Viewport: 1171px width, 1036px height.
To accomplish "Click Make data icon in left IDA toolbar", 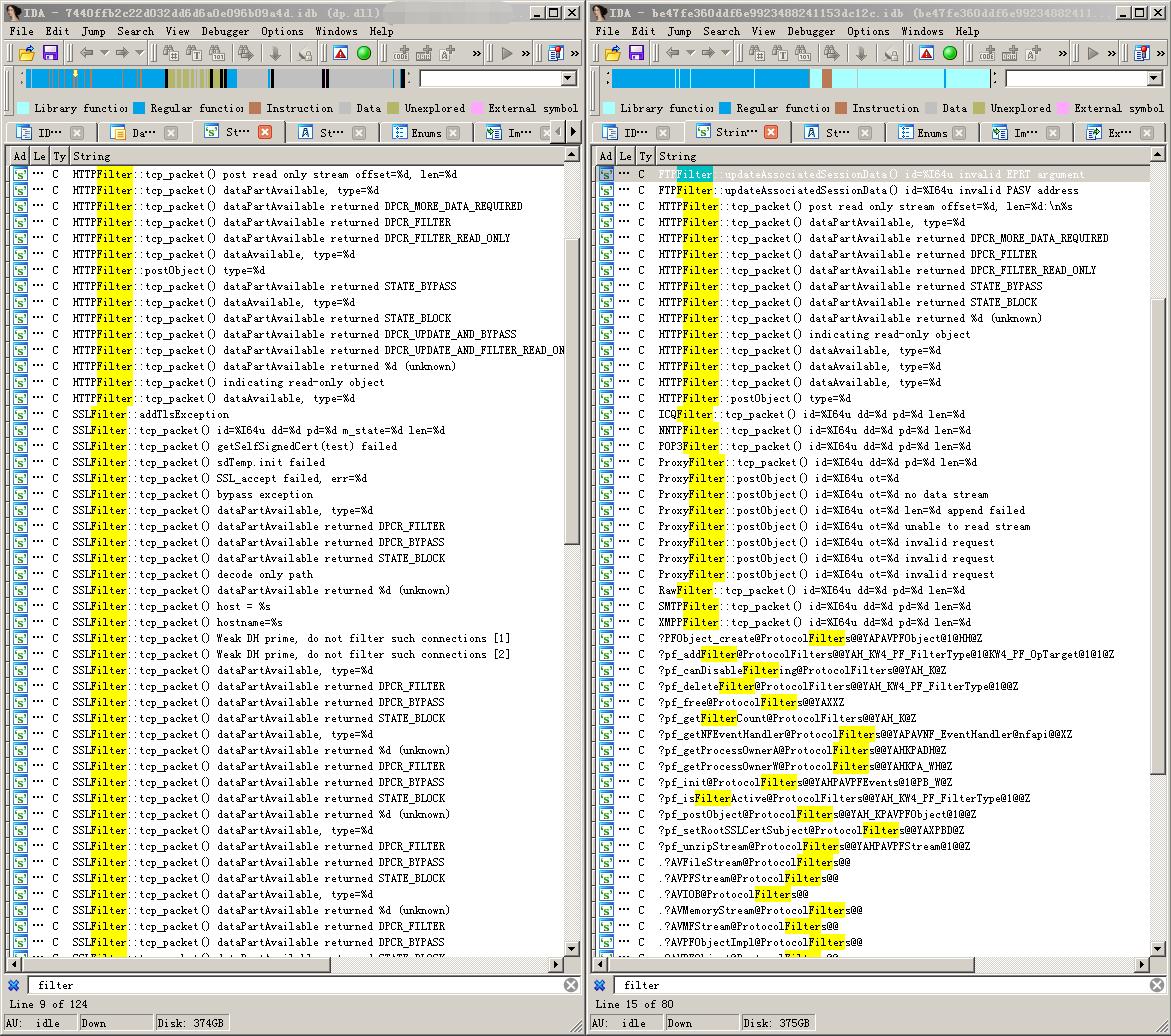I will (424, 53).
